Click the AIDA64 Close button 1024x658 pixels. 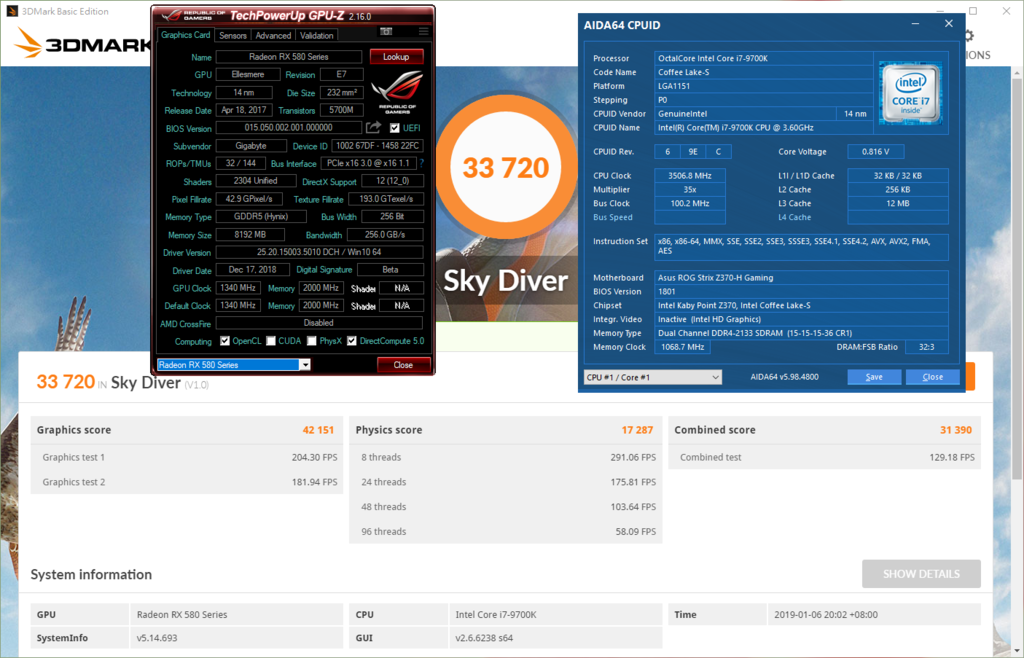coord(932,377)
